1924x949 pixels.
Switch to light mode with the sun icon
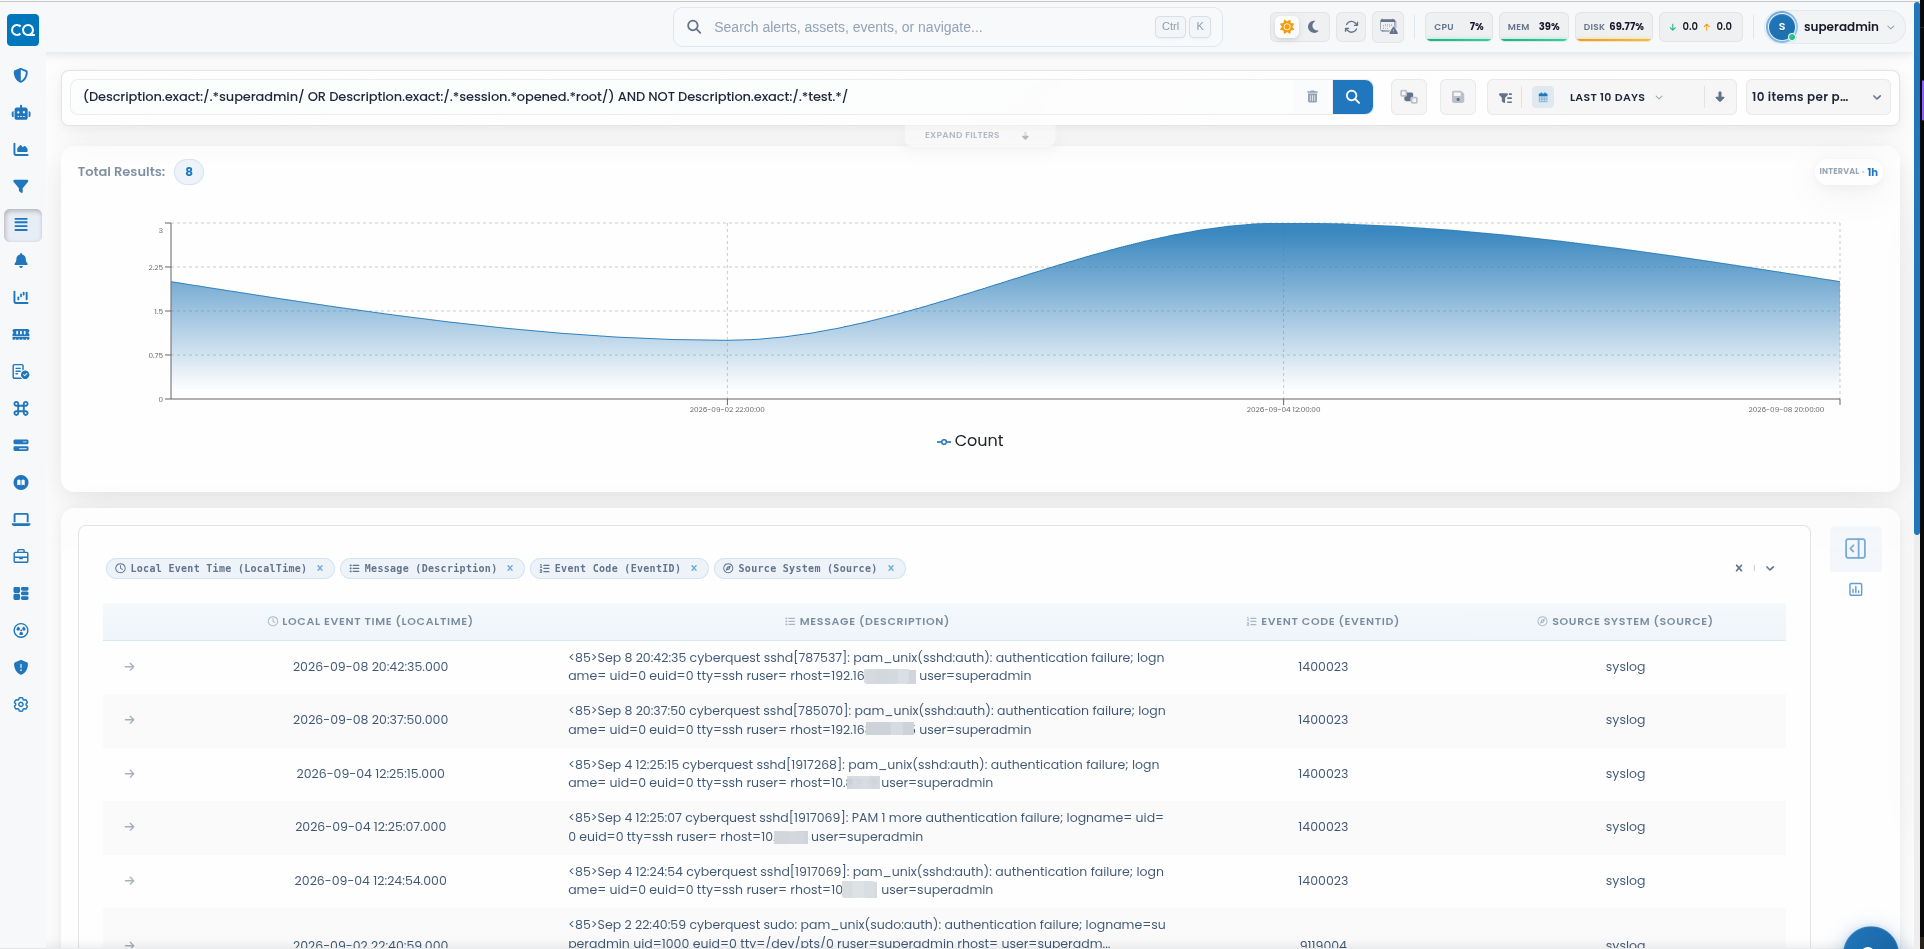tap(1287, 27)
